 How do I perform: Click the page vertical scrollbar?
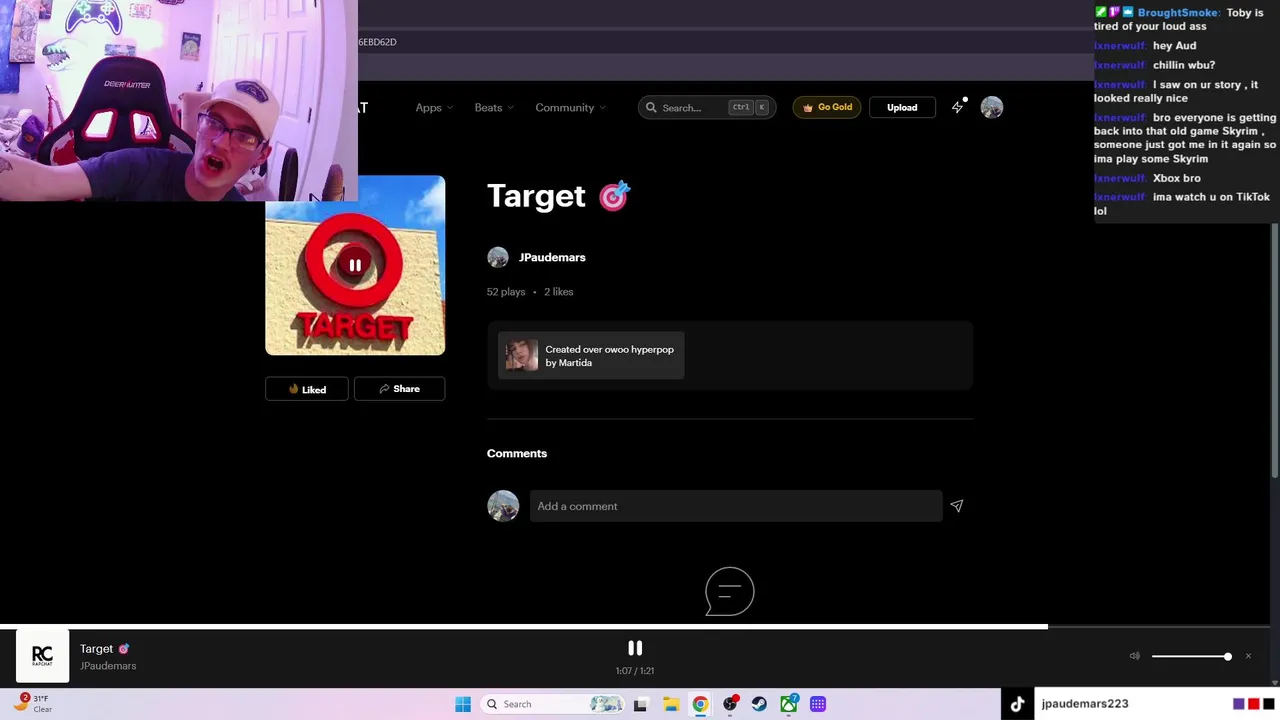click(x=1274, y=350)
